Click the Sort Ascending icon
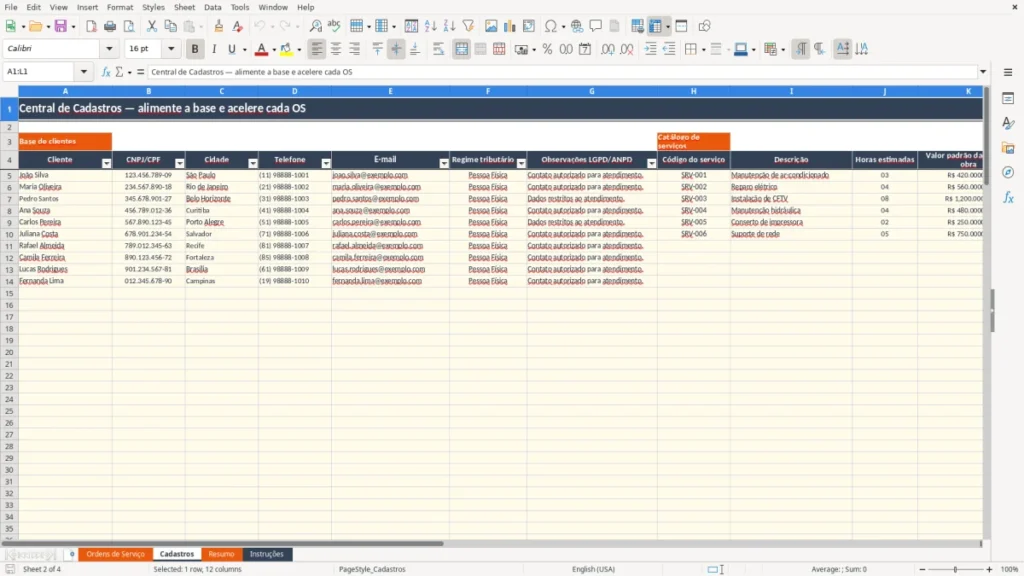1024x576 pixels. point(430,26)
